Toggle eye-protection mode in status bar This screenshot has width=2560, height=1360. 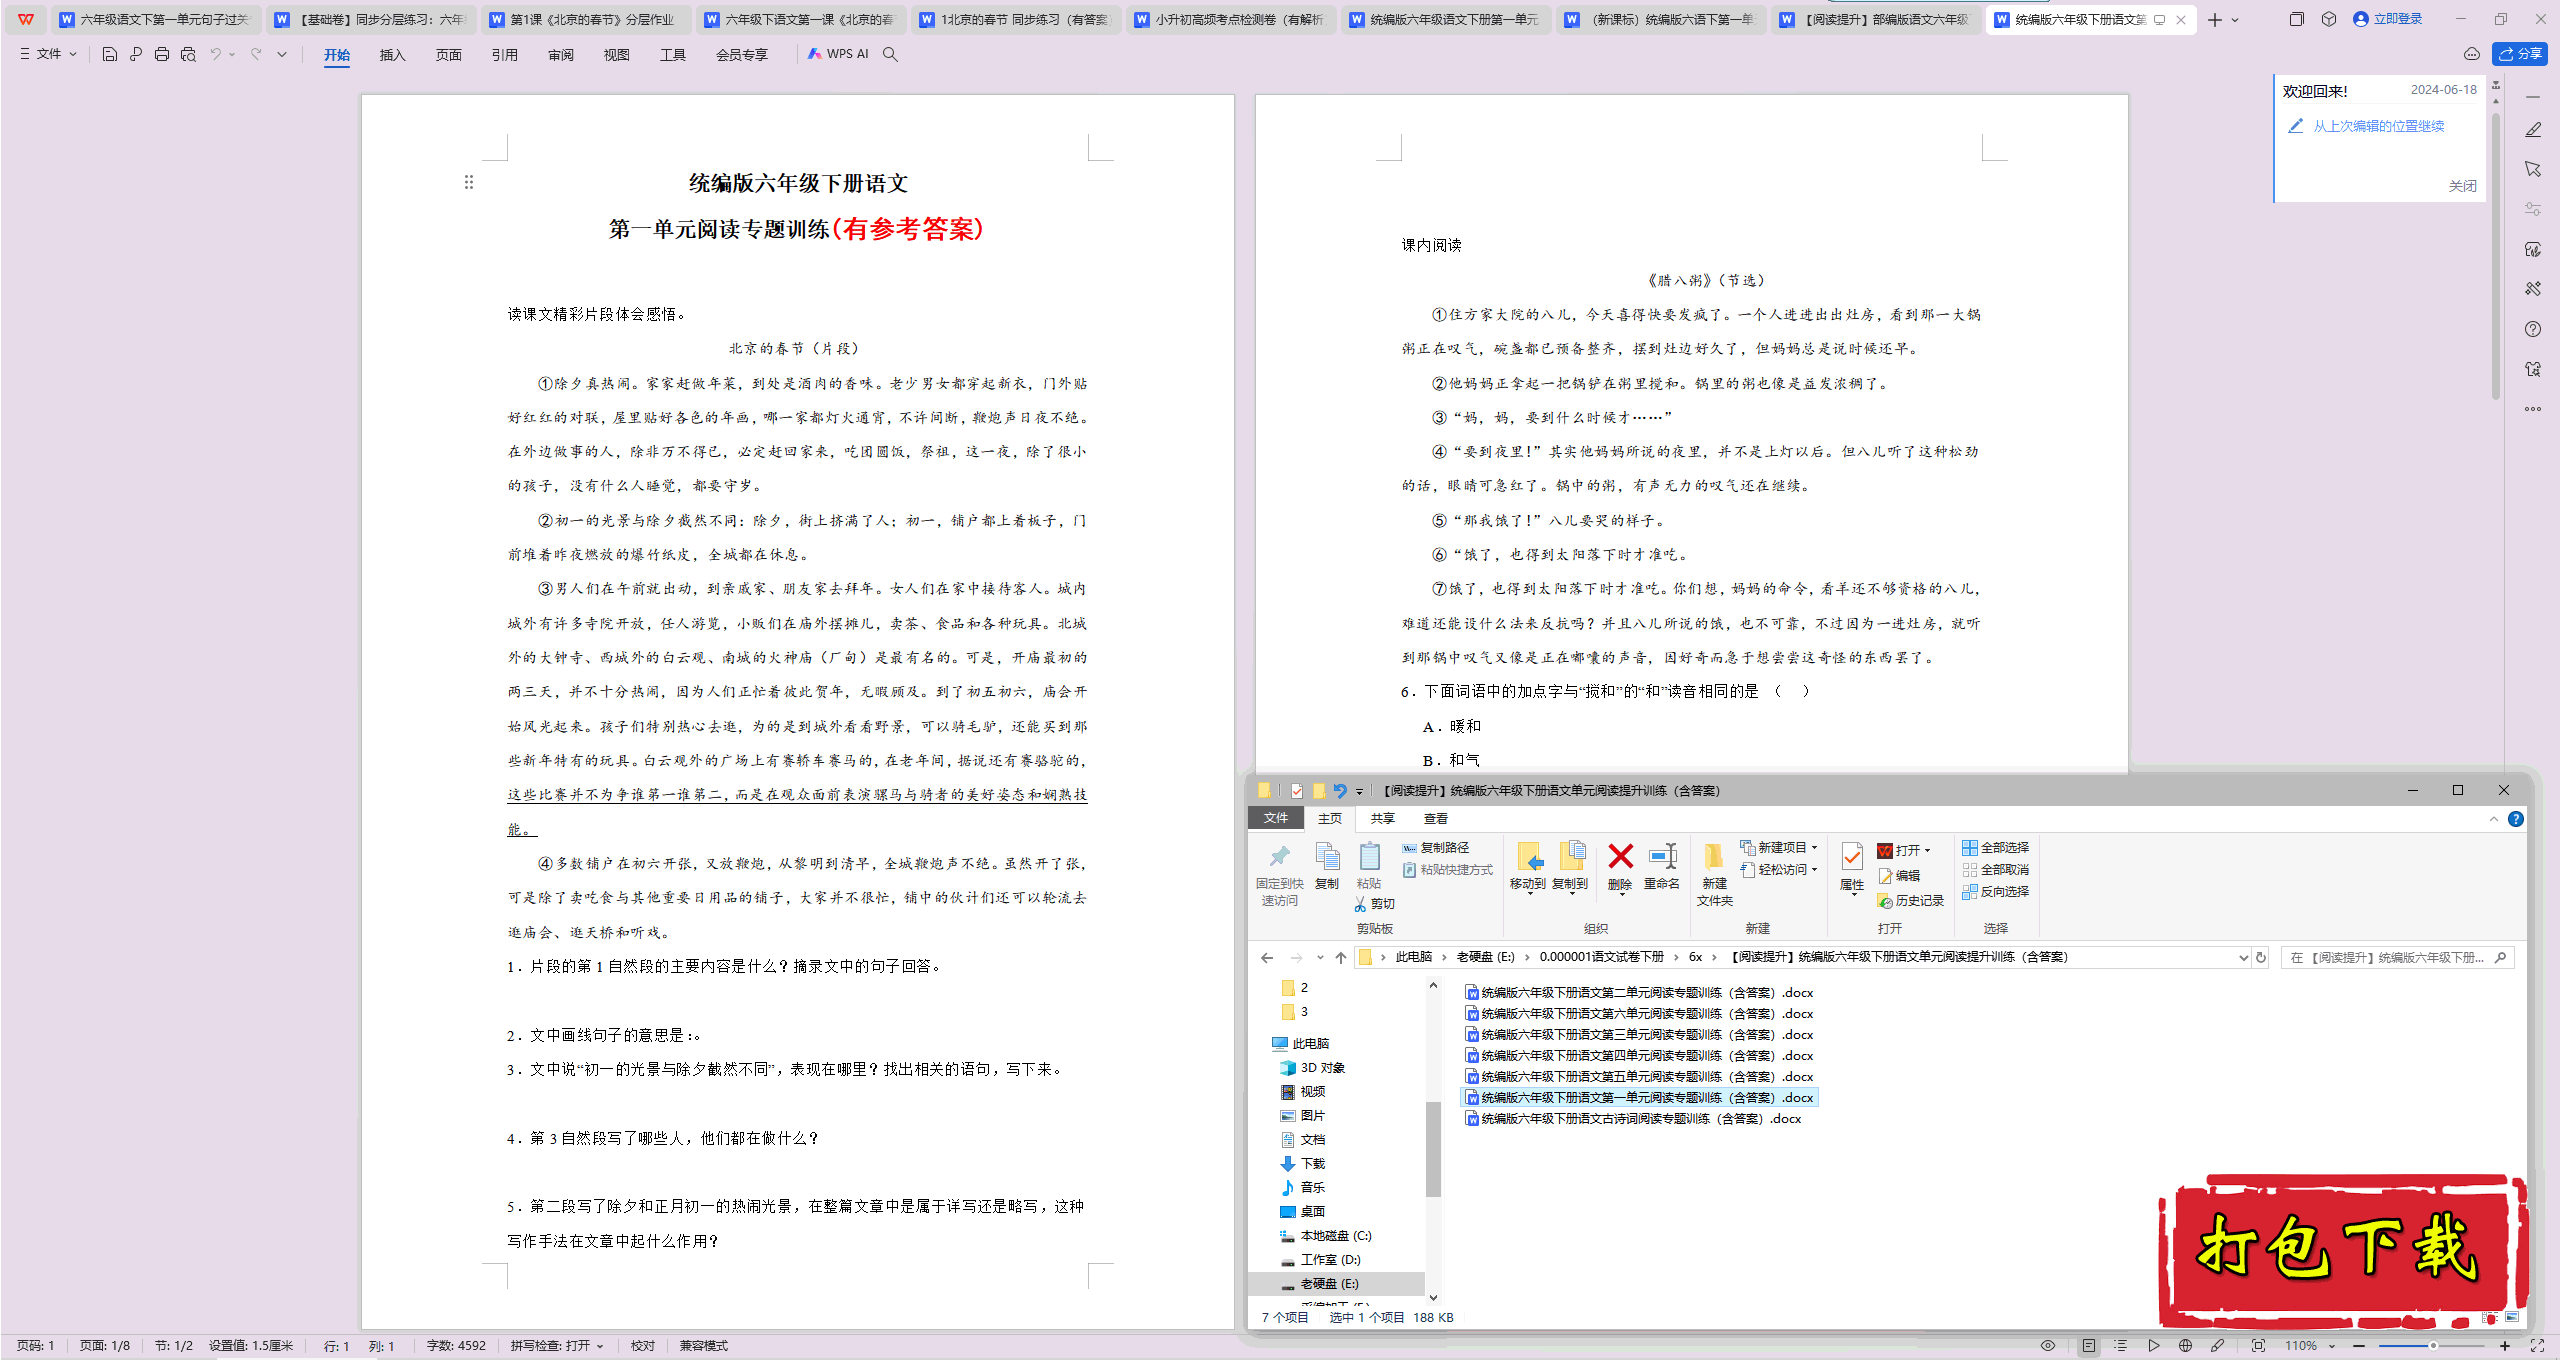[x=2048, y=1346]
